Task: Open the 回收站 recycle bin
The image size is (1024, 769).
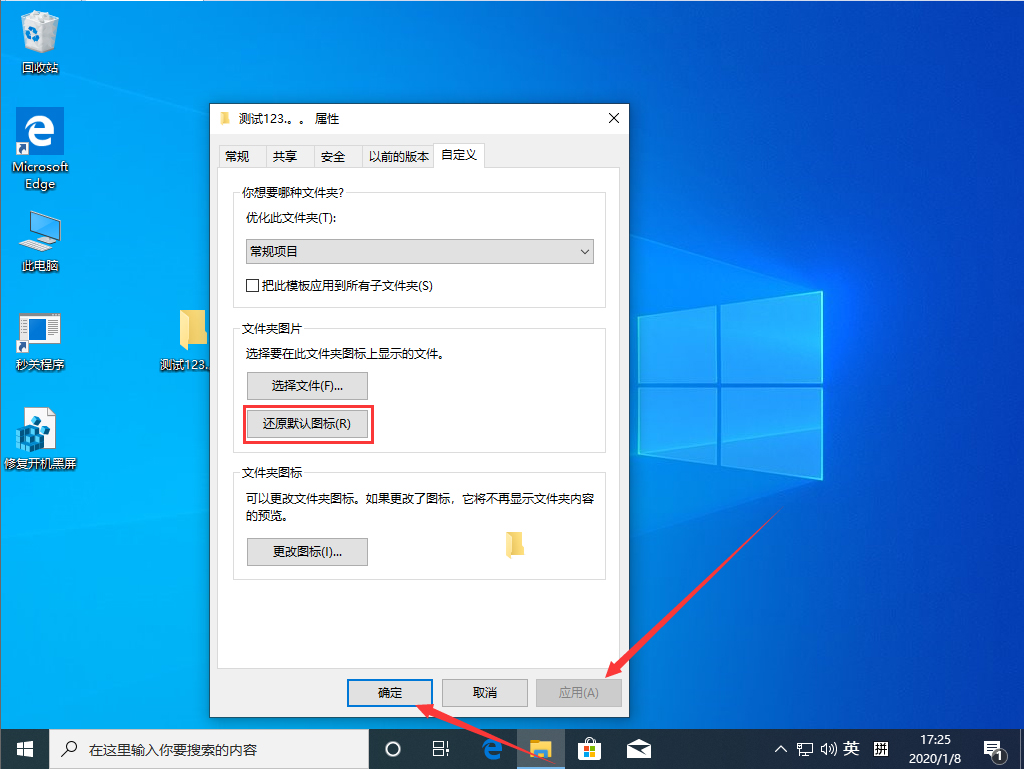Action: [x=39, y=33]
